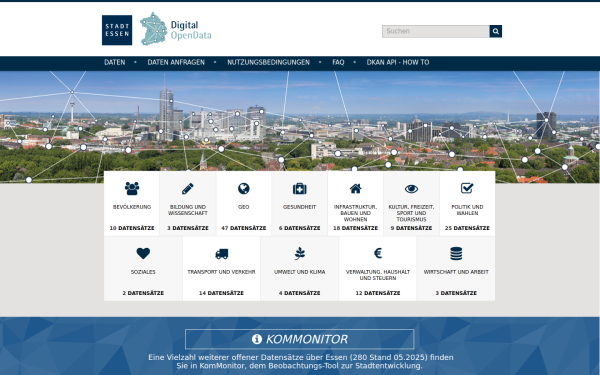Open the Gesundheit category label
This screenshot has height=375, width=600.
300,207
